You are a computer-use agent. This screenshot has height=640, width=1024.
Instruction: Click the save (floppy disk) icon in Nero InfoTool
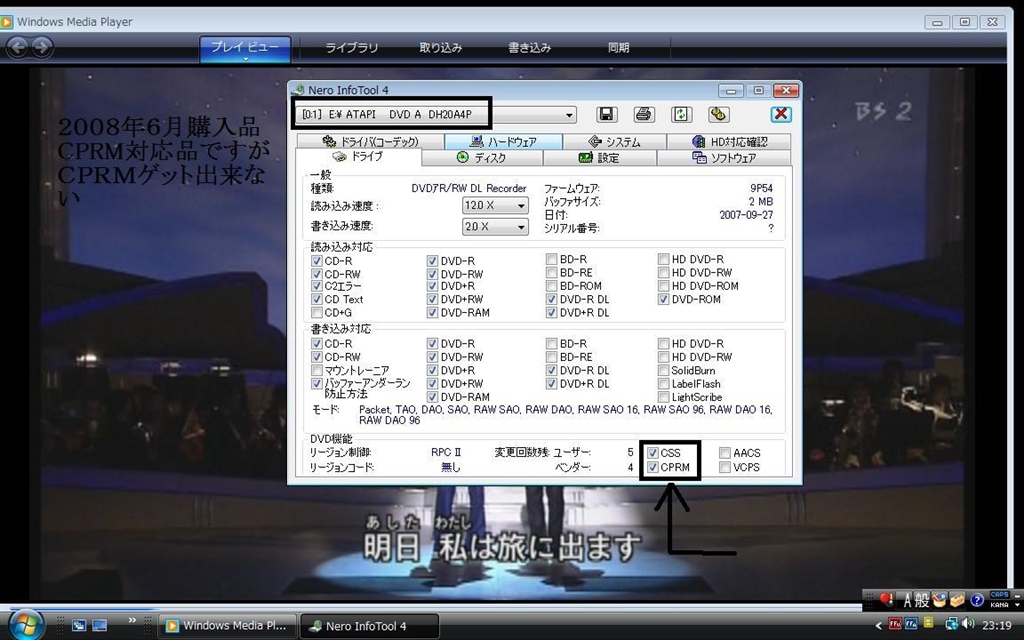[x=607, y=114]
